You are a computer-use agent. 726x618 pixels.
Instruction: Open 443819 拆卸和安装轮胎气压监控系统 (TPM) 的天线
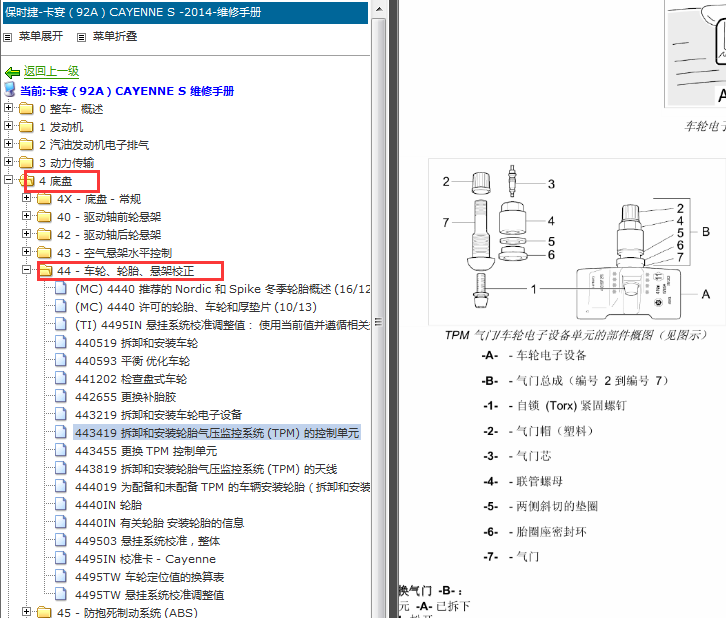click(206, 469)
